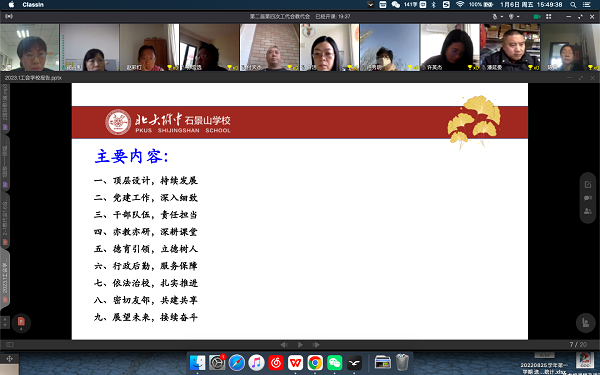This screenshot has height=375, width=600.
Task: Toggle the green camera on/off
Action: click(x=537, y=16)
